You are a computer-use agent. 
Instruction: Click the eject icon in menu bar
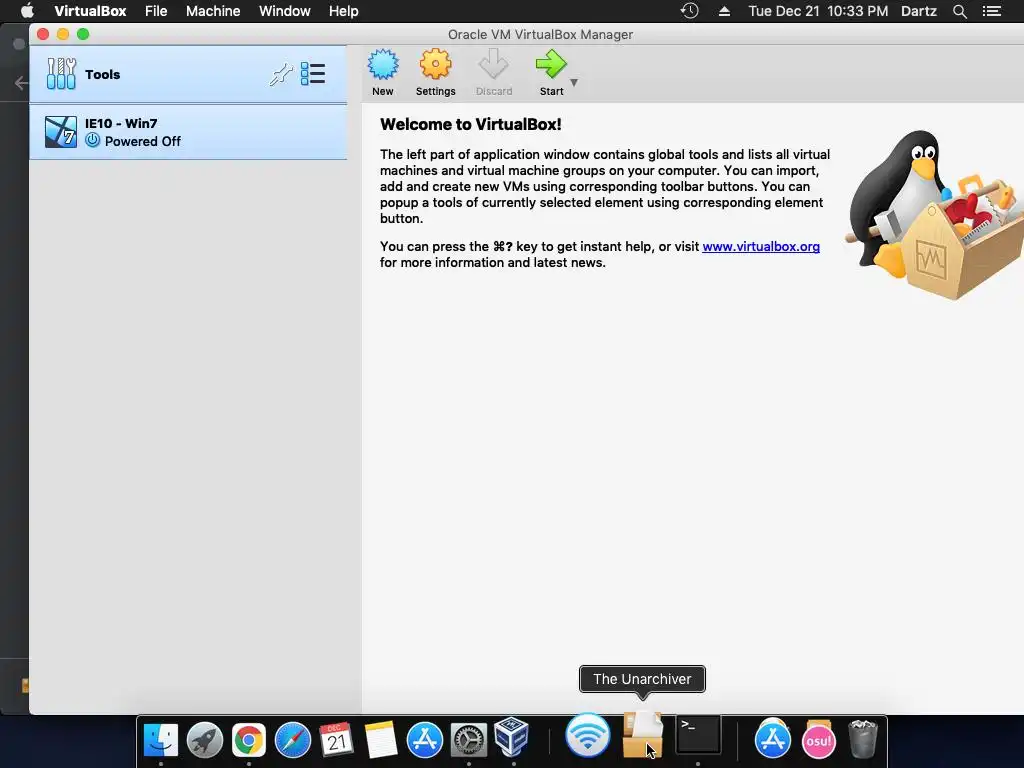pyautogui.click(x=724, y=11)
